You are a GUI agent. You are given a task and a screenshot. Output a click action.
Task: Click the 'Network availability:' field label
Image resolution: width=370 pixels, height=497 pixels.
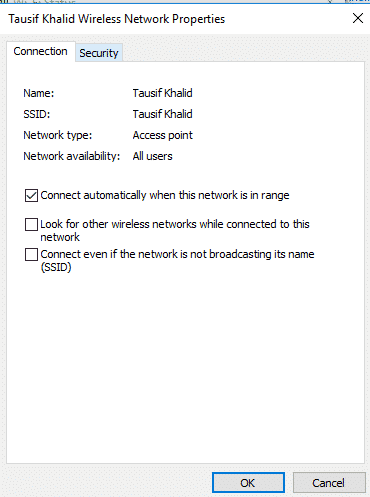tap(72, 156)
